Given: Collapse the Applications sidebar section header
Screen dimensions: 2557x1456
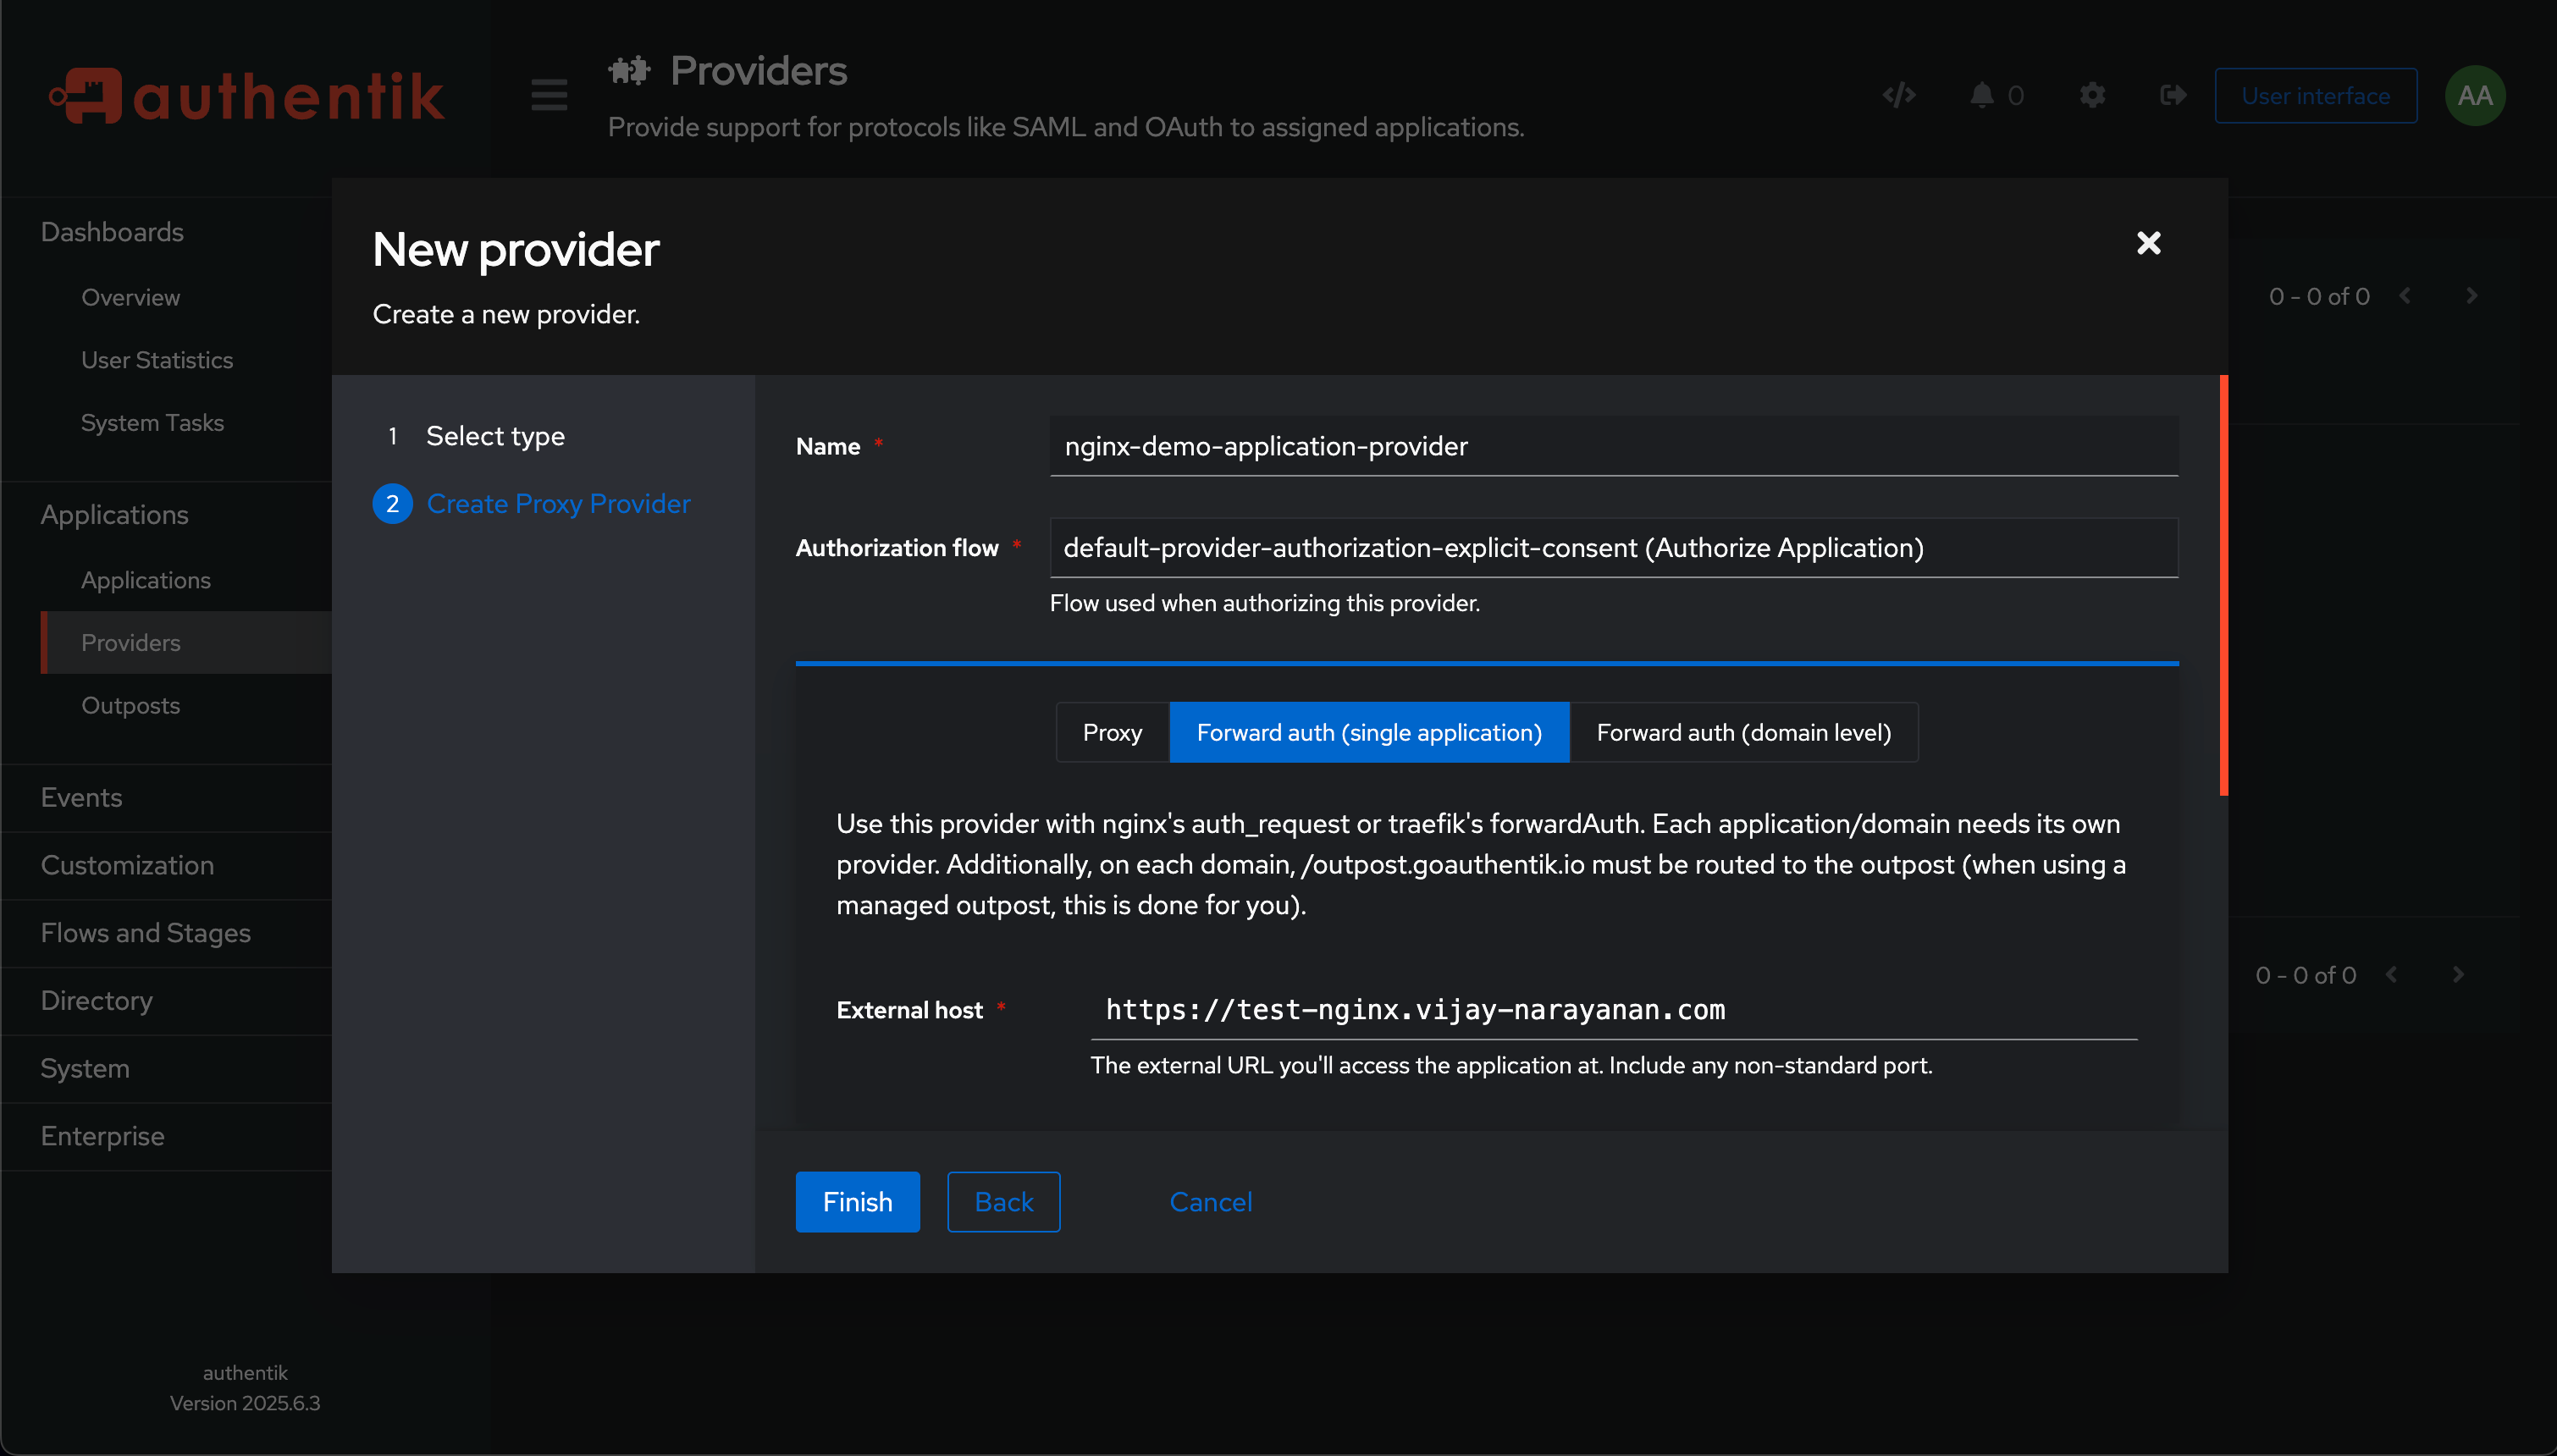Looking at the screenshot, I should click(114, 515).
